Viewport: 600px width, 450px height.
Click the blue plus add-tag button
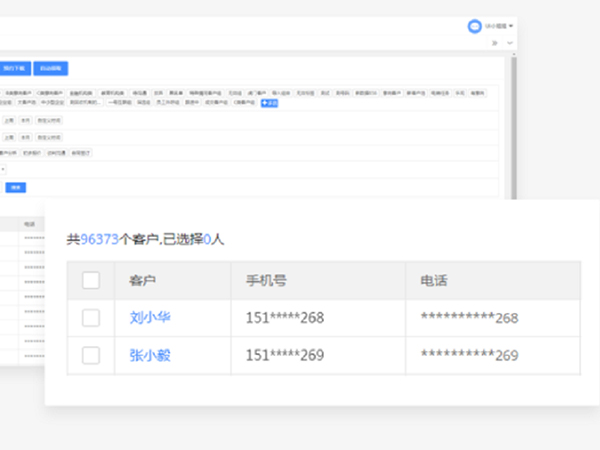[x=269, y=102]
